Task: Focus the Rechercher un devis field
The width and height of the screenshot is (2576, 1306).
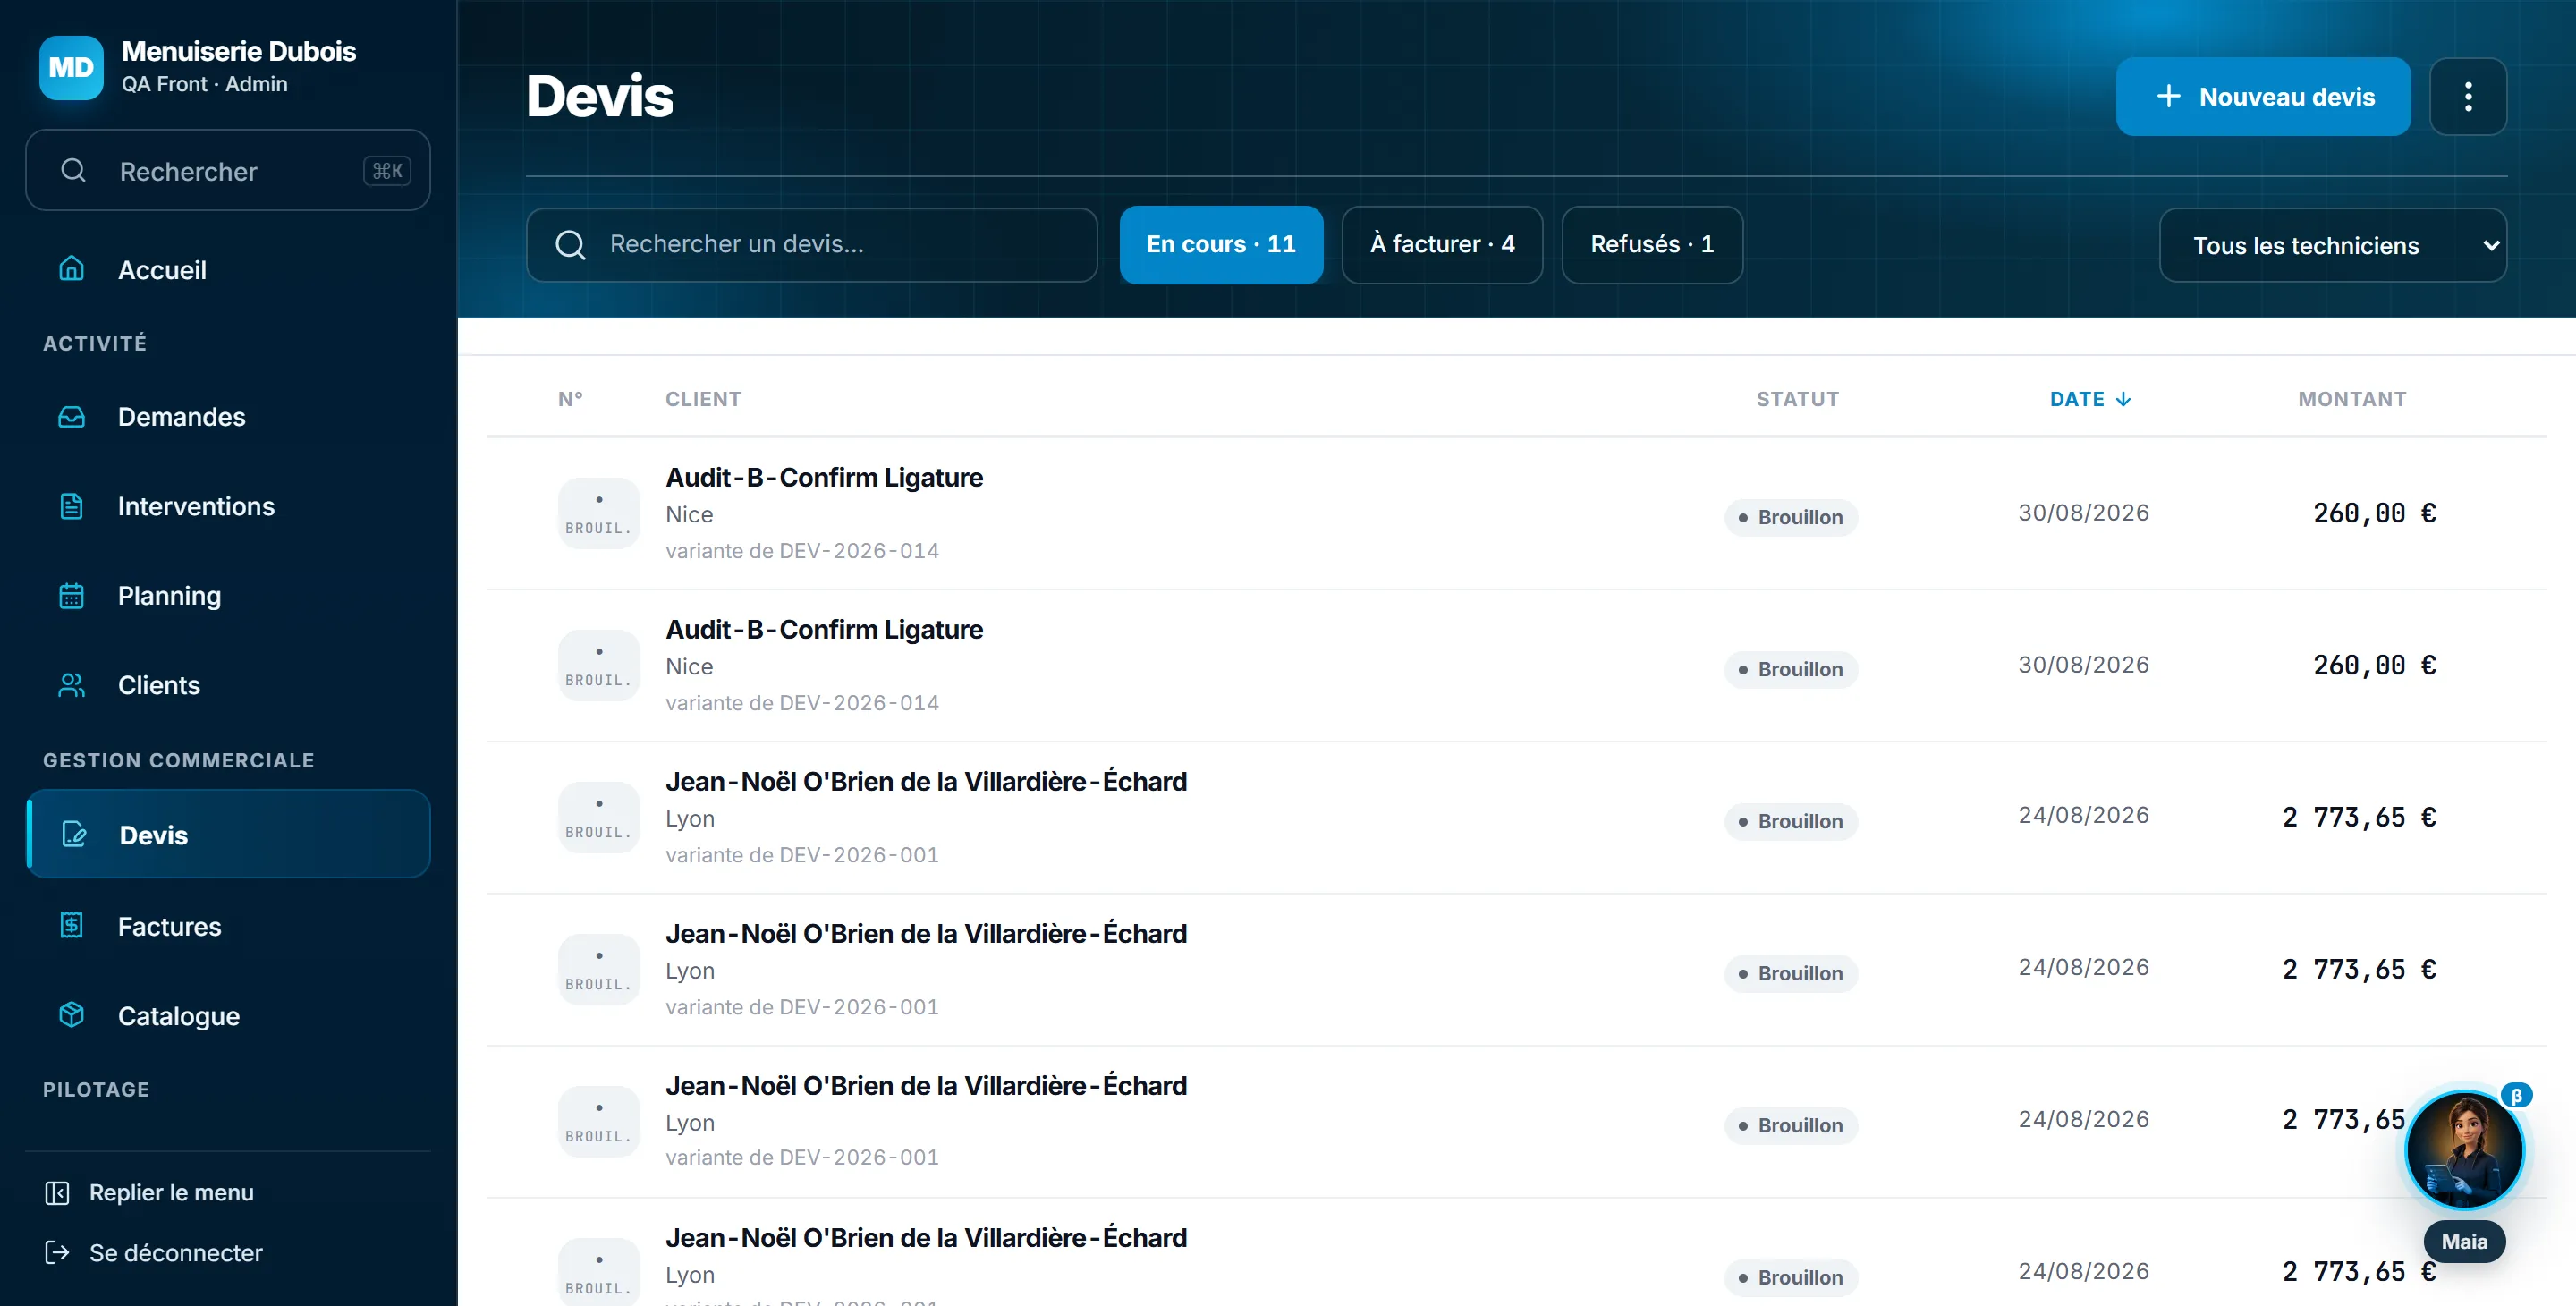Action: pos(811,244)
